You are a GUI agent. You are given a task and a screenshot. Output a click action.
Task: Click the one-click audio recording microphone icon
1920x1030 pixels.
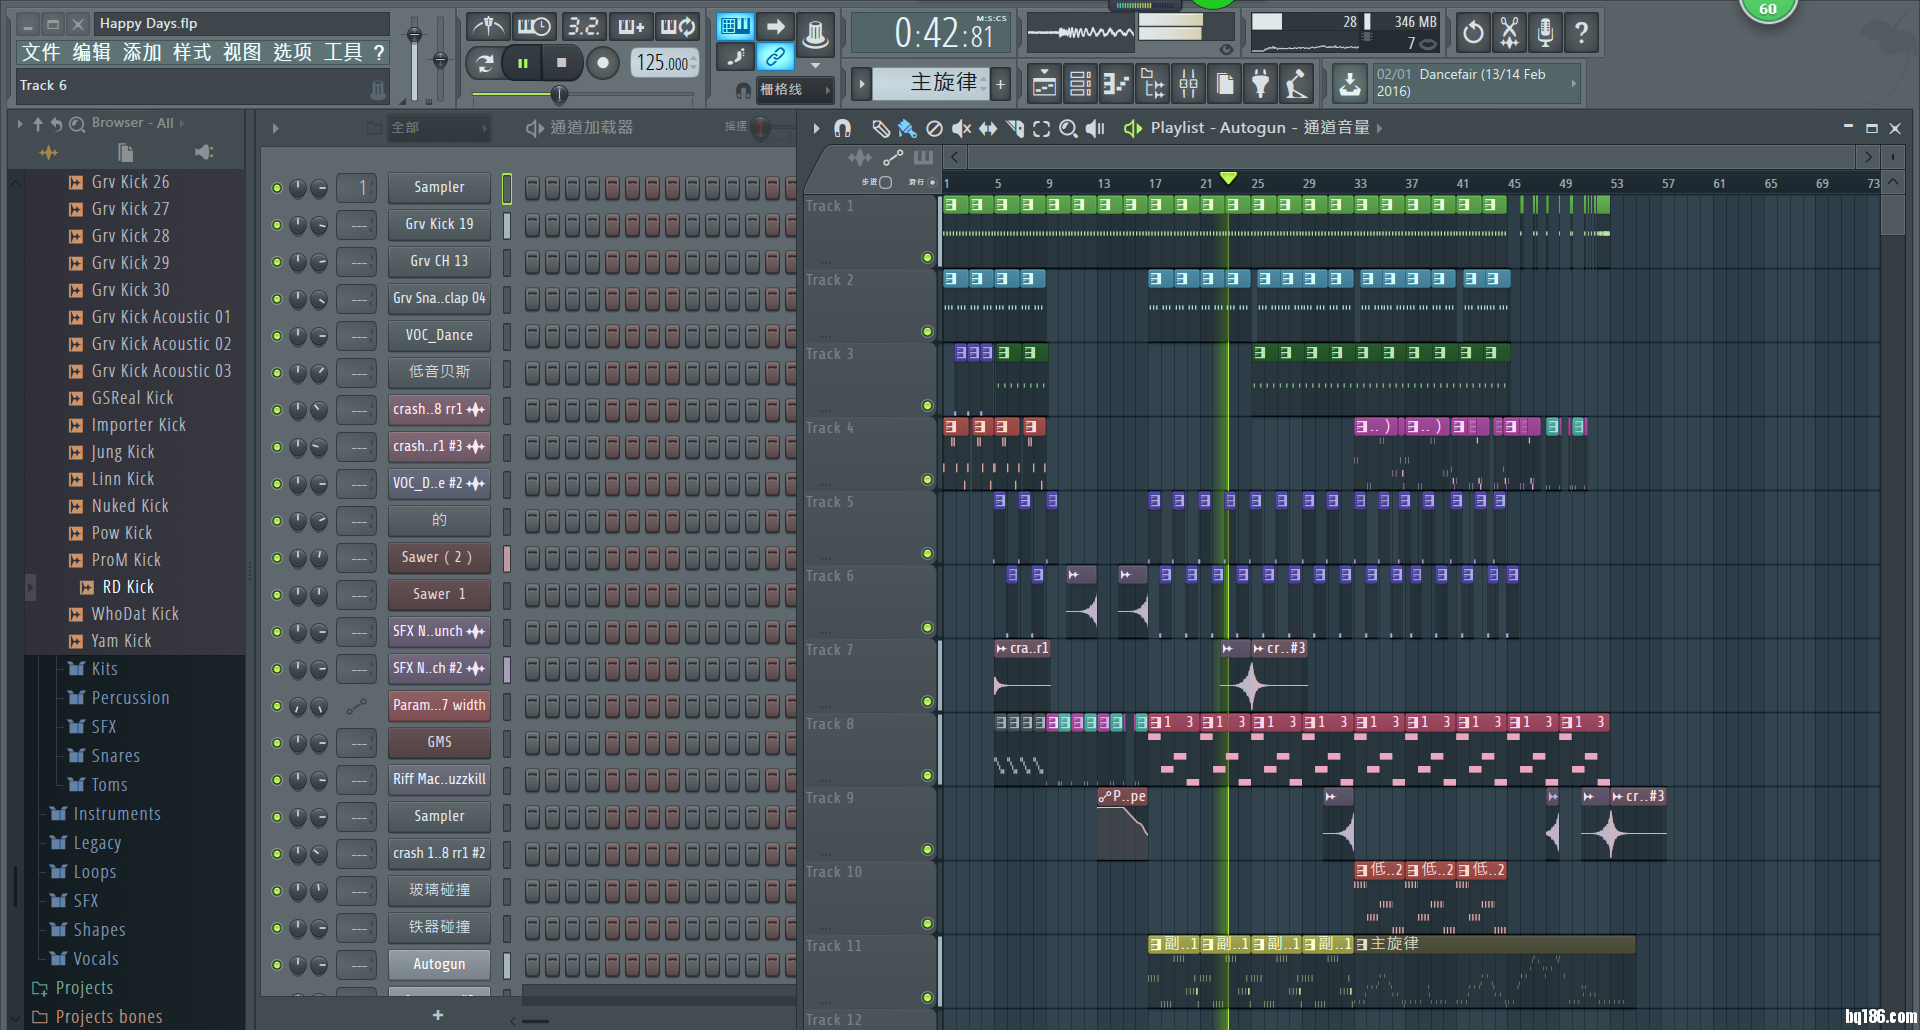click(x=1545, y=33)
